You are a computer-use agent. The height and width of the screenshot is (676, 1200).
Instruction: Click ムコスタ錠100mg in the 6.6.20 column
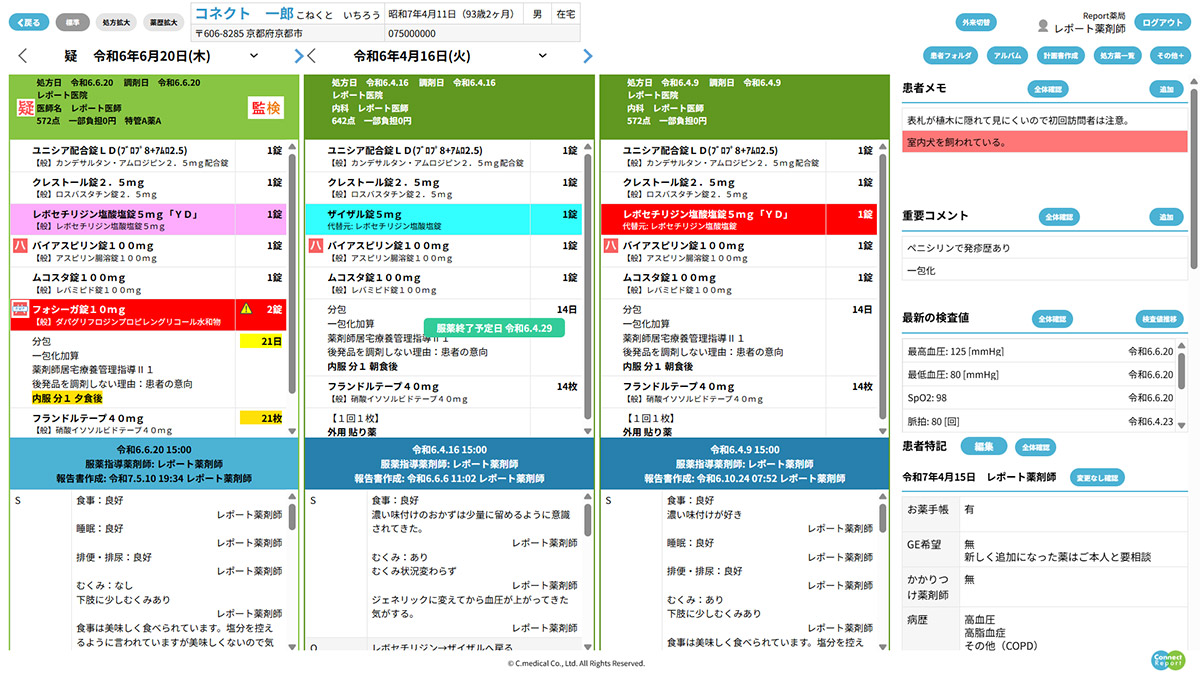[148, 283]
